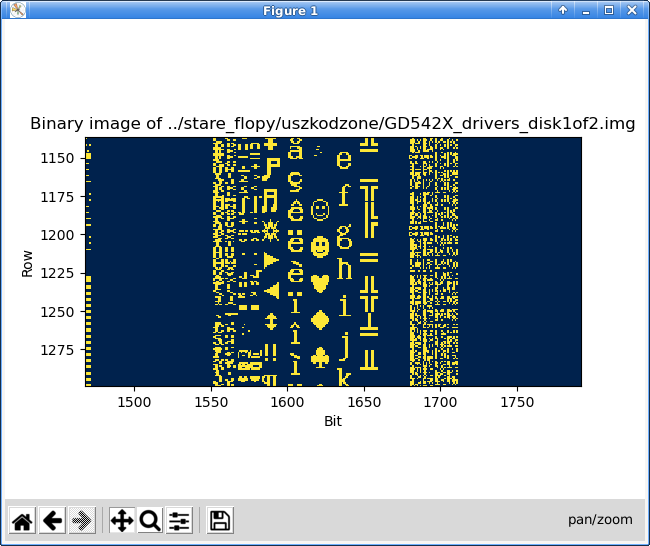This screenshot has width=650, height=546.
Task: Toggle the pan/zoom axes tool
Action: 122,520
